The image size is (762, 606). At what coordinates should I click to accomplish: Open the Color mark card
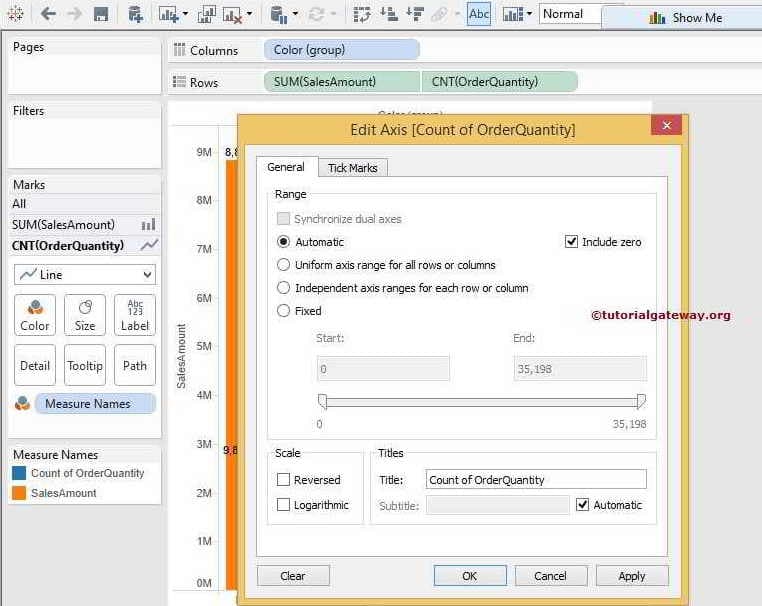(35, 315)
